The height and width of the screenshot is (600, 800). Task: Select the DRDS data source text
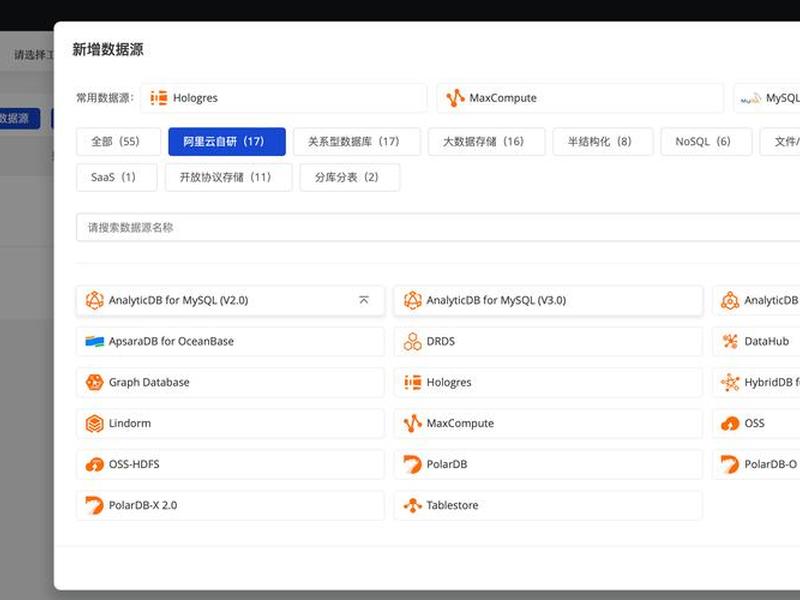(441, 341)
